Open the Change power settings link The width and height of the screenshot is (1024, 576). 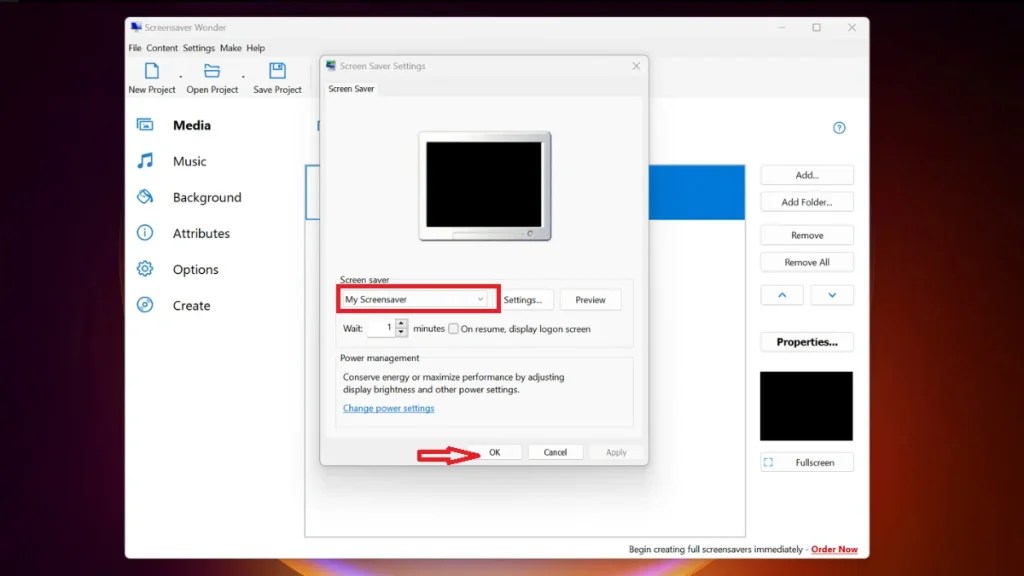pyautogui.click(x=388, y=408)
